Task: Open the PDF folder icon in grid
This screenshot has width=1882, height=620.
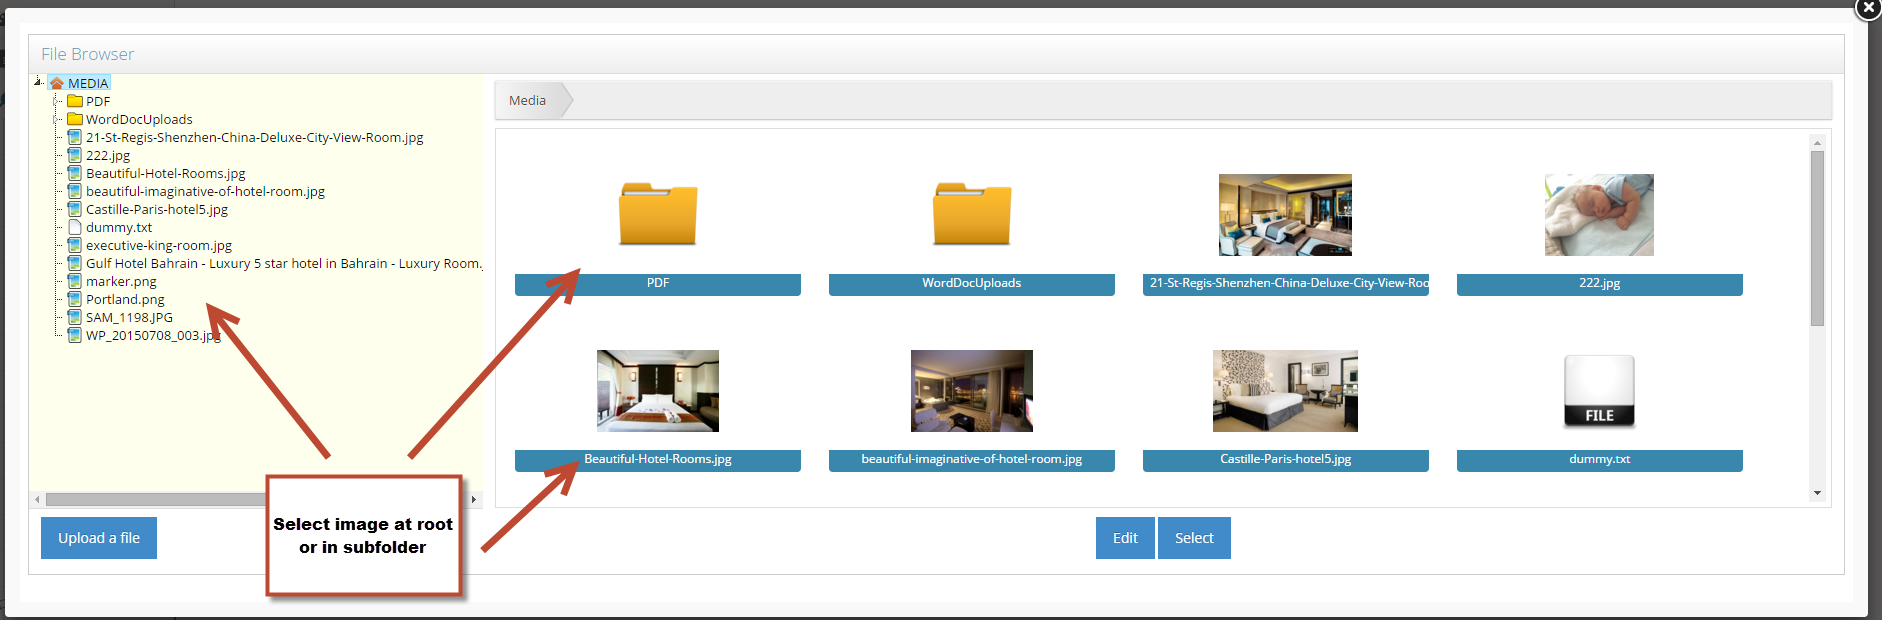Action: pos(657,214)
